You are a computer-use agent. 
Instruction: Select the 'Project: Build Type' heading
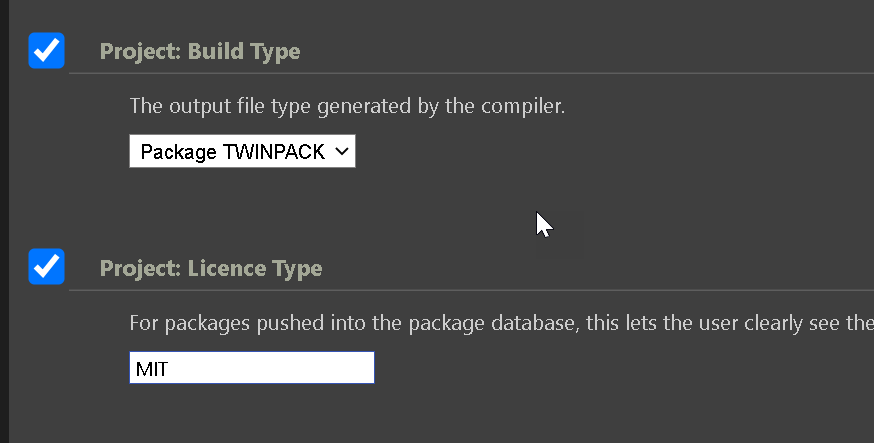[x=200, y=51]
